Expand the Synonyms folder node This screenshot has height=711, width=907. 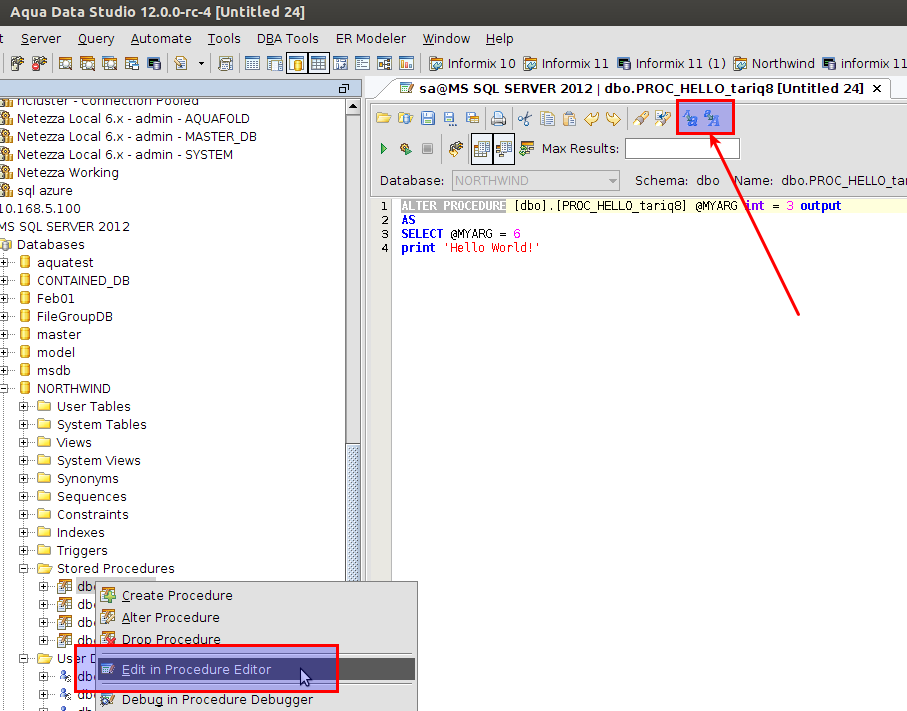pyautogui.click(x=24, y=478)
